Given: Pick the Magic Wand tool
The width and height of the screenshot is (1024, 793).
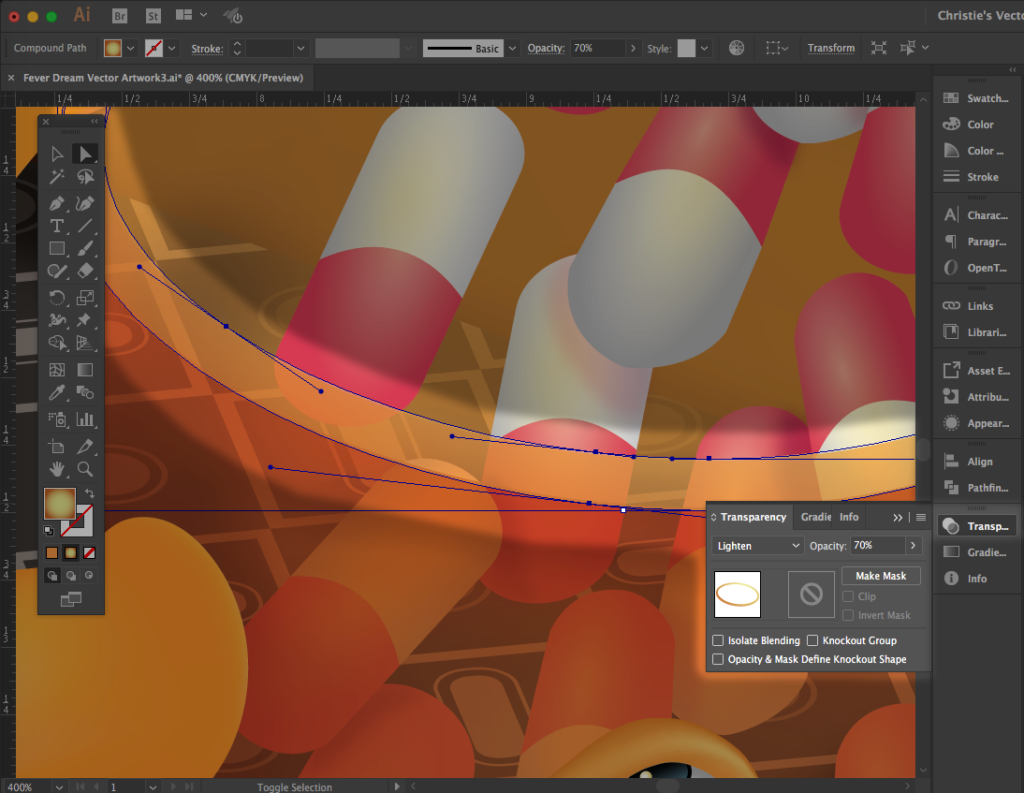Looking at the screenshot, I should point(57,177).
